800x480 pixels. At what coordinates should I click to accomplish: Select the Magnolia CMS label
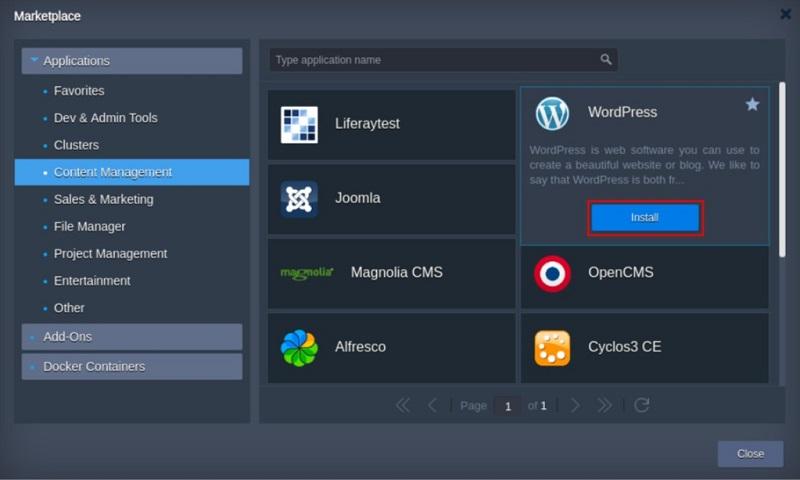pyautogui.click(x=396, y=272)
